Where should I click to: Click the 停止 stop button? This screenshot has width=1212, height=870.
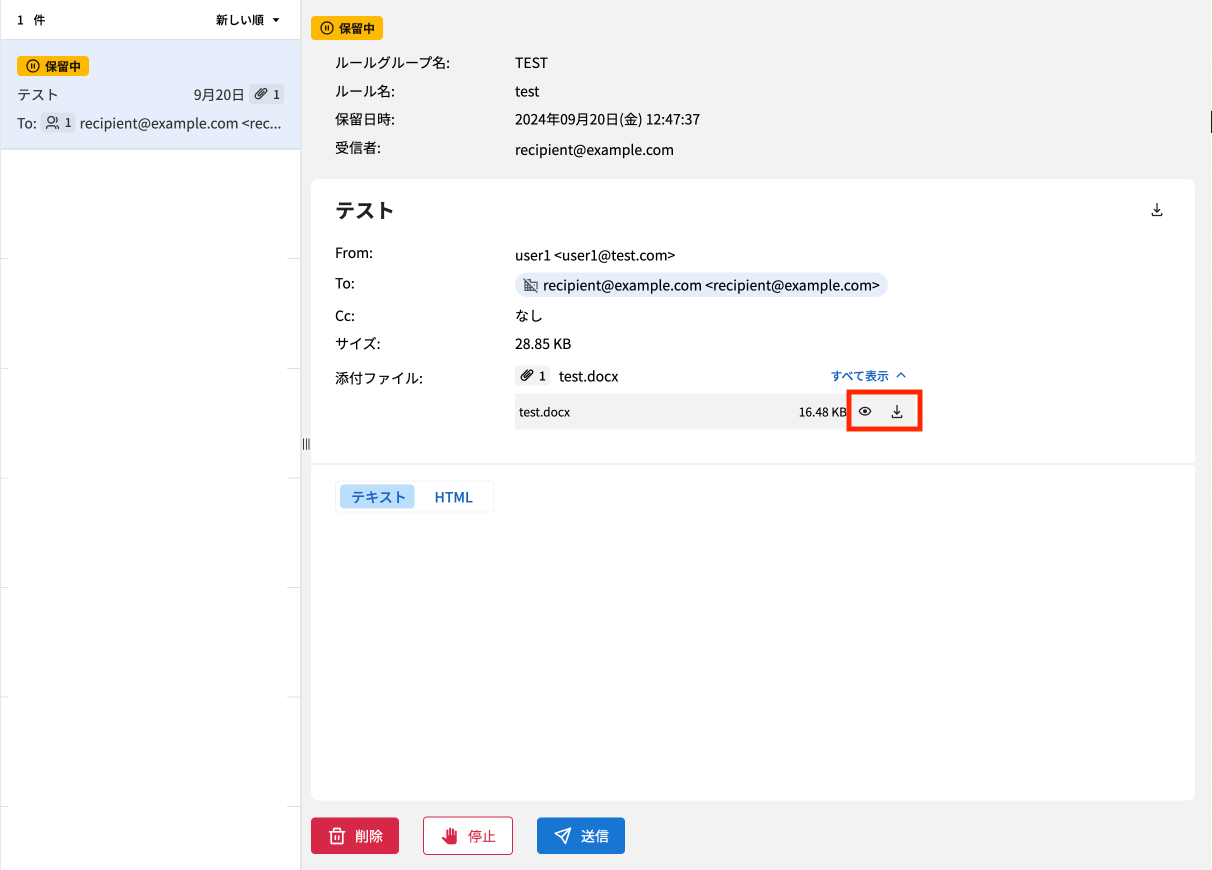(x=468, y=836)
